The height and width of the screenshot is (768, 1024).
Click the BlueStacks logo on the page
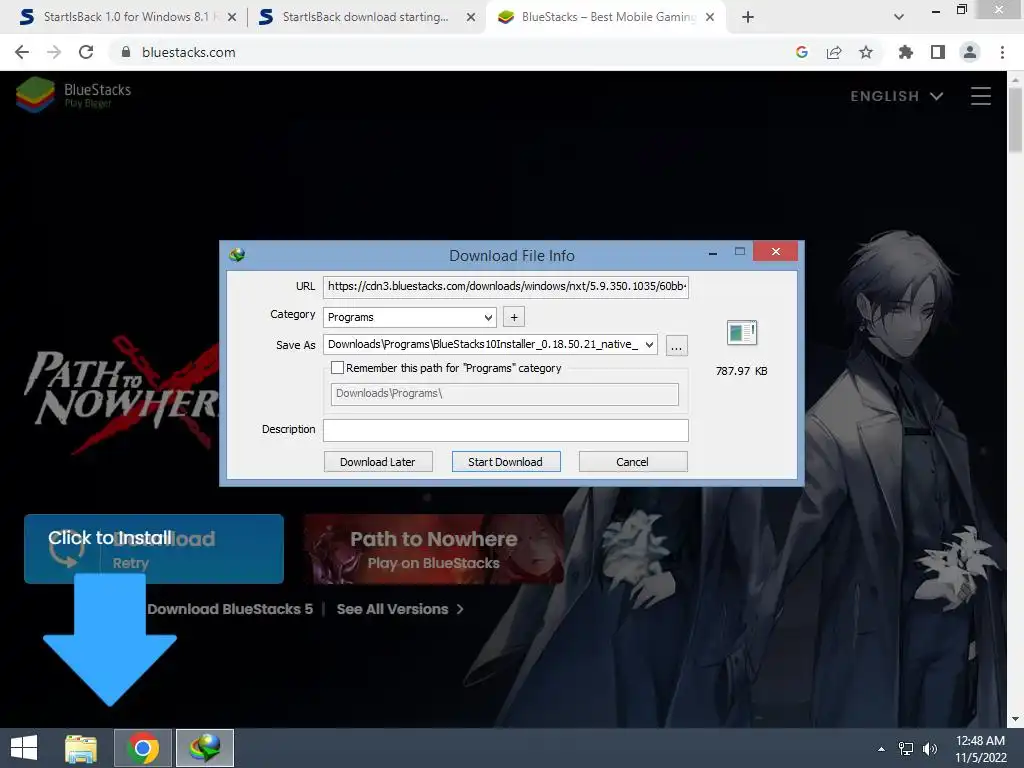tap(73, 95)
